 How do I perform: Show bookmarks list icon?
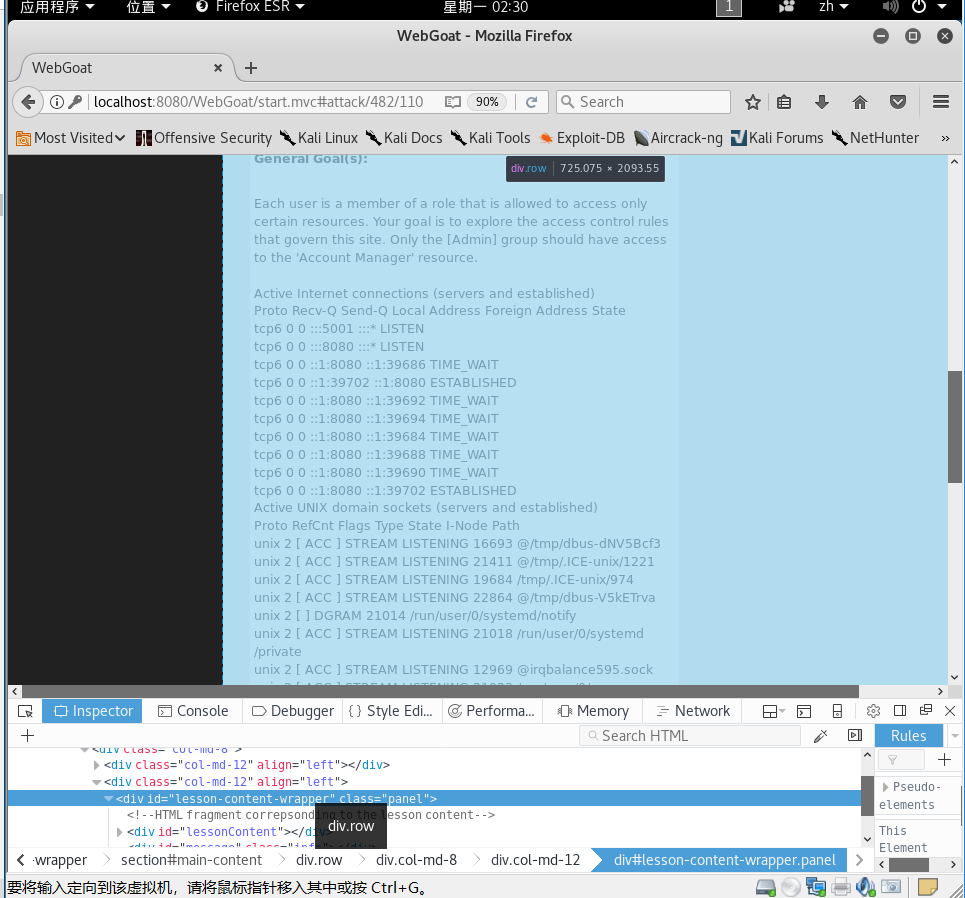click(x=784, y=102)
